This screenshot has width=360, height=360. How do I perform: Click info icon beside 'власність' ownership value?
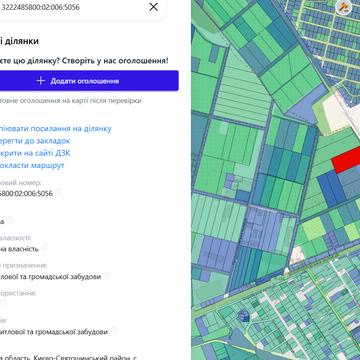pos(45,247)
